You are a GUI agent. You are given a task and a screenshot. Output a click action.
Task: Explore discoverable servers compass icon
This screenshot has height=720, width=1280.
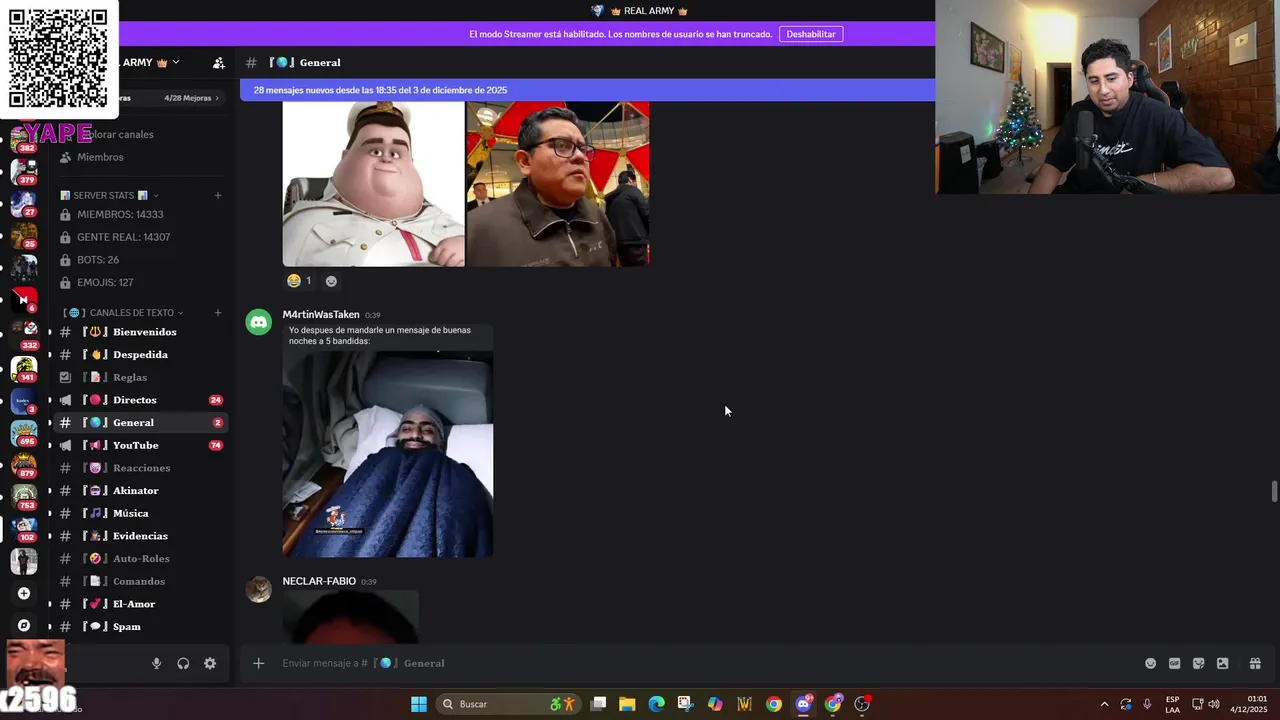tap(24, 625)
